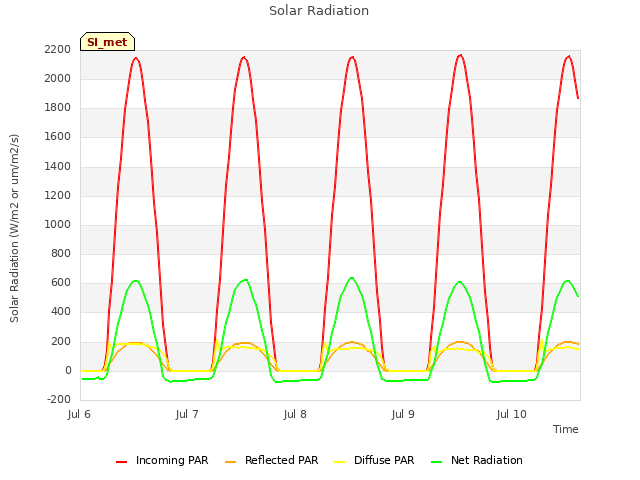The image size is (640, 480).
Task: Toggle the Incoming PAR legend entry
Action: (162, 460)
